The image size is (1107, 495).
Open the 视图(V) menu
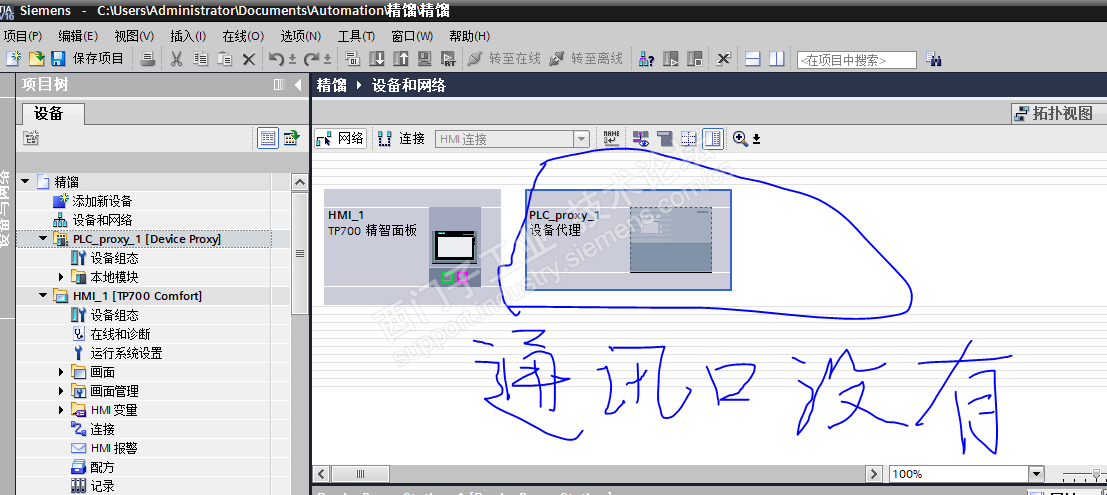point(134,36)
